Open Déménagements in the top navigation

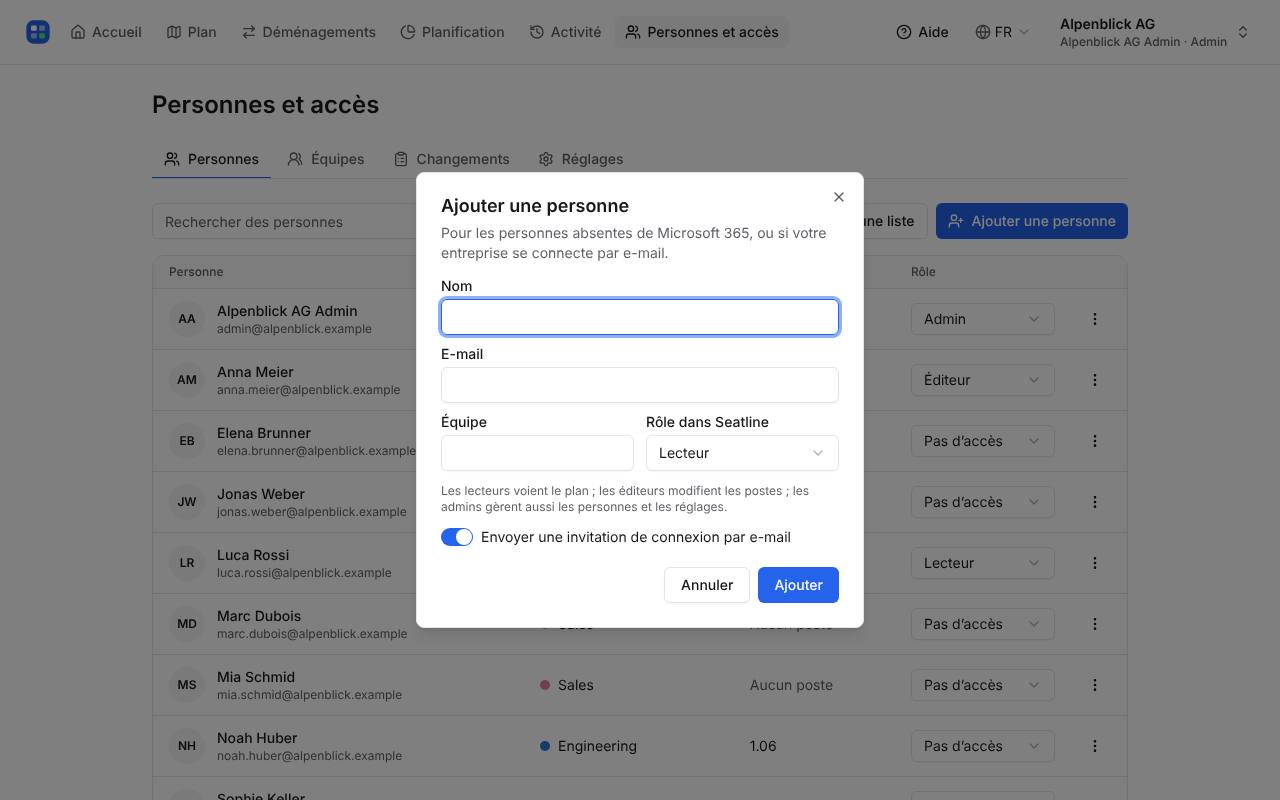pyautogui.click(x=309, y=32)
